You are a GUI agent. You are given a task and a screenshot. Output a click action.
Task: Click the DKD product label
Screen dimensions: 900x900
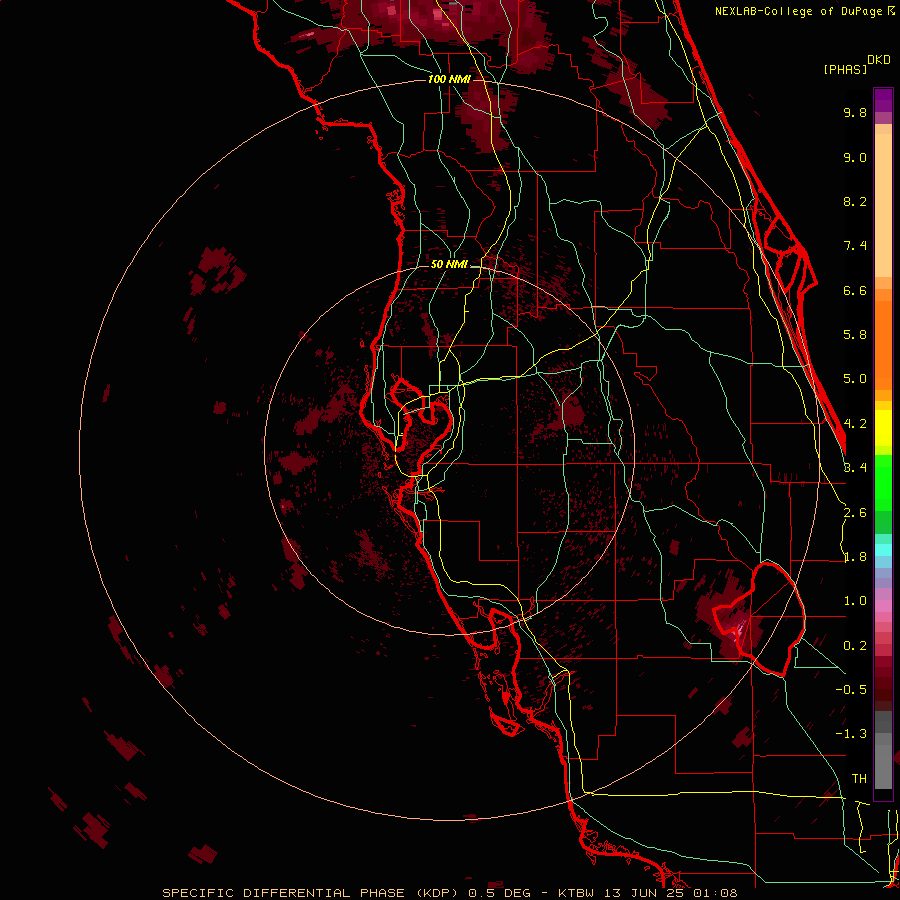point(879,60)
